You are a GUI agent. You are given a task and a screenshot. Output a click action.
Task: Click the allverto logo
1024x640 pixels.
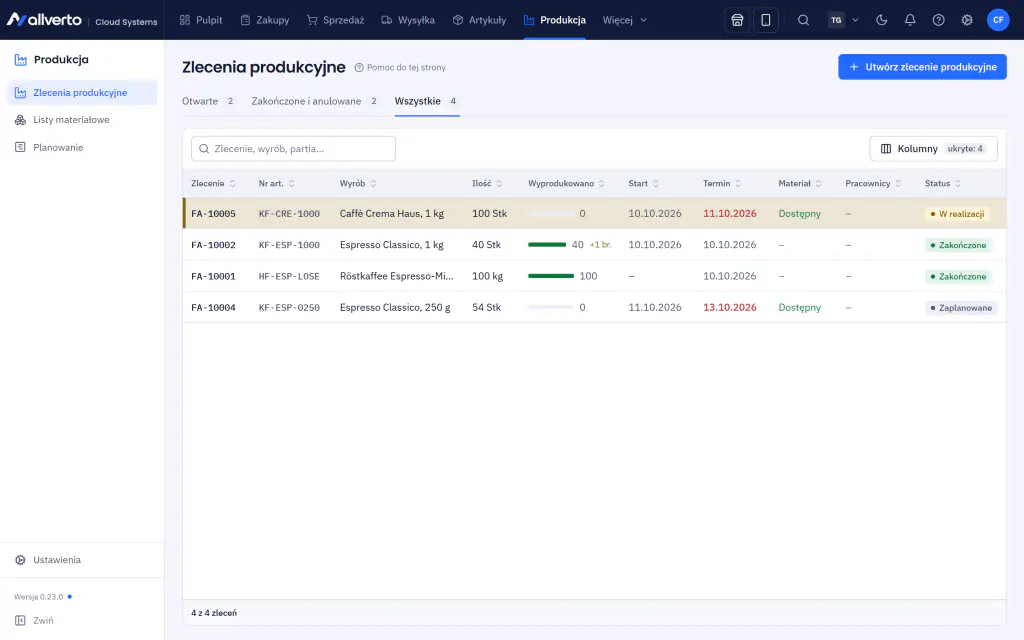pyautogui.click(x=44, y=20)
